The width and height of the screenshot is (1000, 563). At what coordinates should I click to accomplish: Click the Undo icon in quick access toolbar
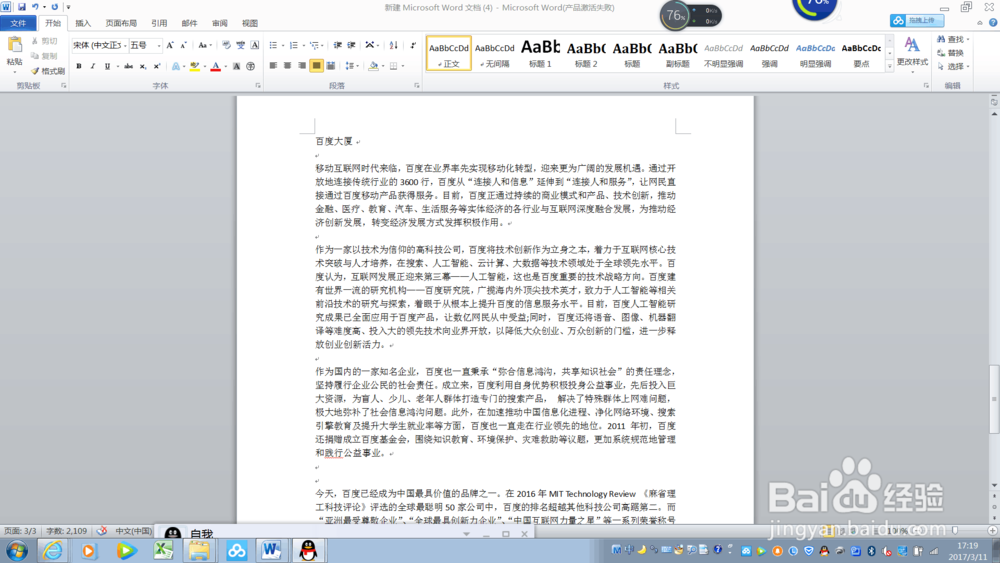[35, 7]
